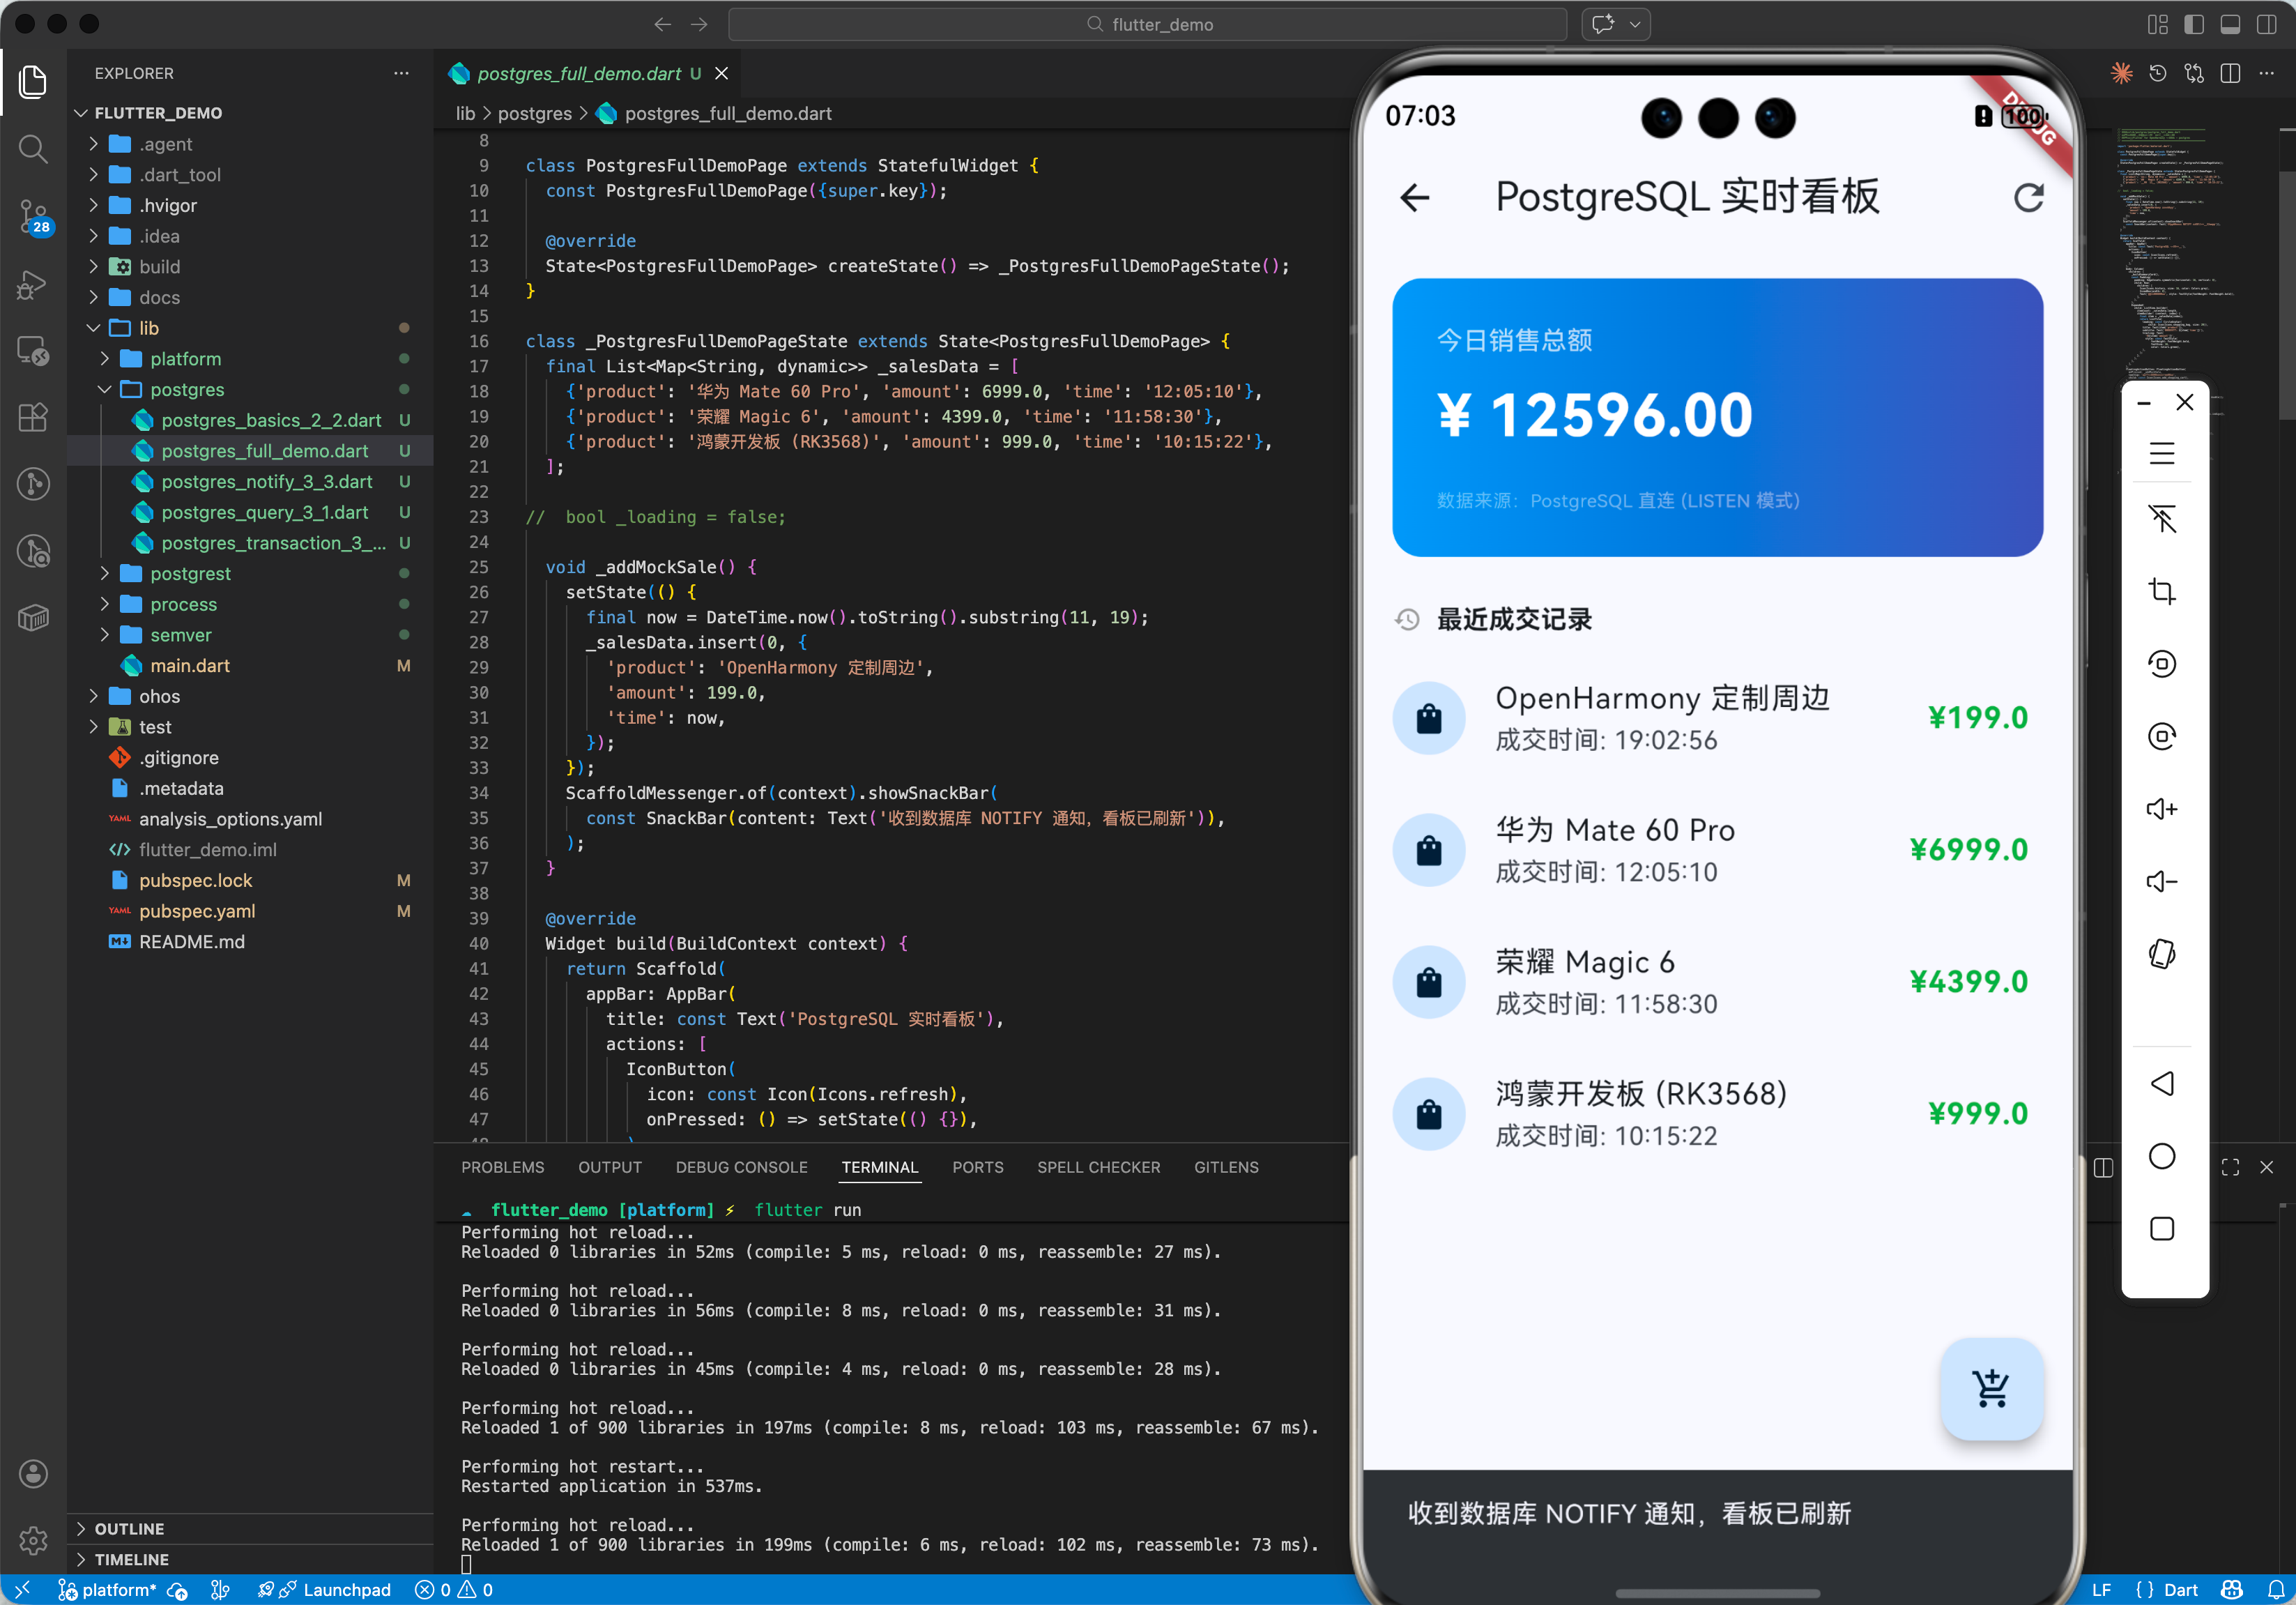Open the Run and Debug view

coord(33,284)
